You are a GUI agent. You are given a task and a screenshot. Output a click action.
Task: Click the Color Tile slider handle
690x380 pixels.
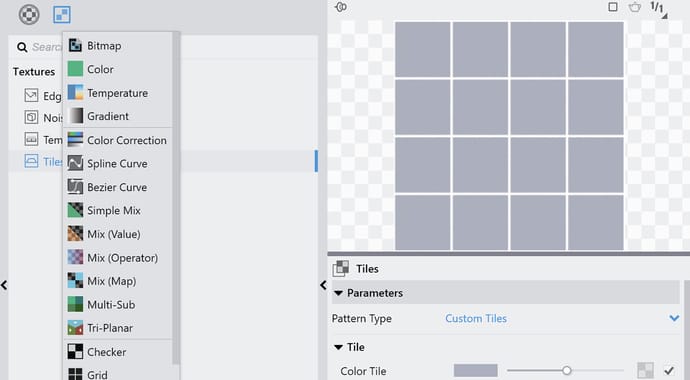(x=567, y=371)
